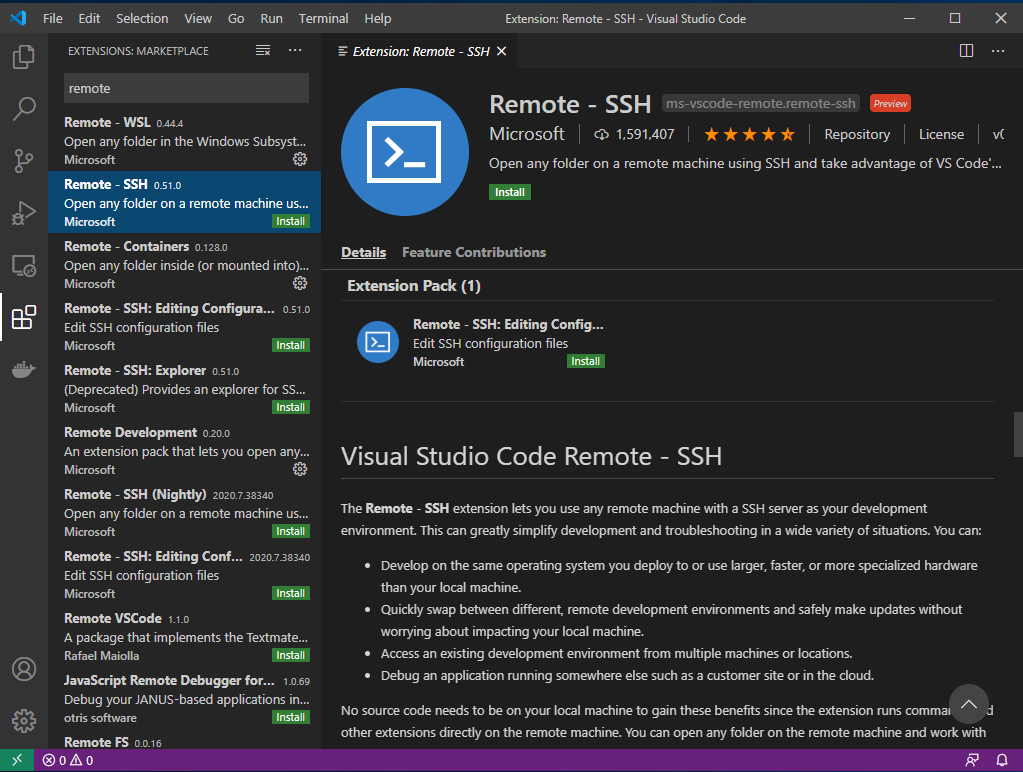1023x772 pixels.
Task: Click the Visual Studio Code logo icon
Action: [18, 18]
